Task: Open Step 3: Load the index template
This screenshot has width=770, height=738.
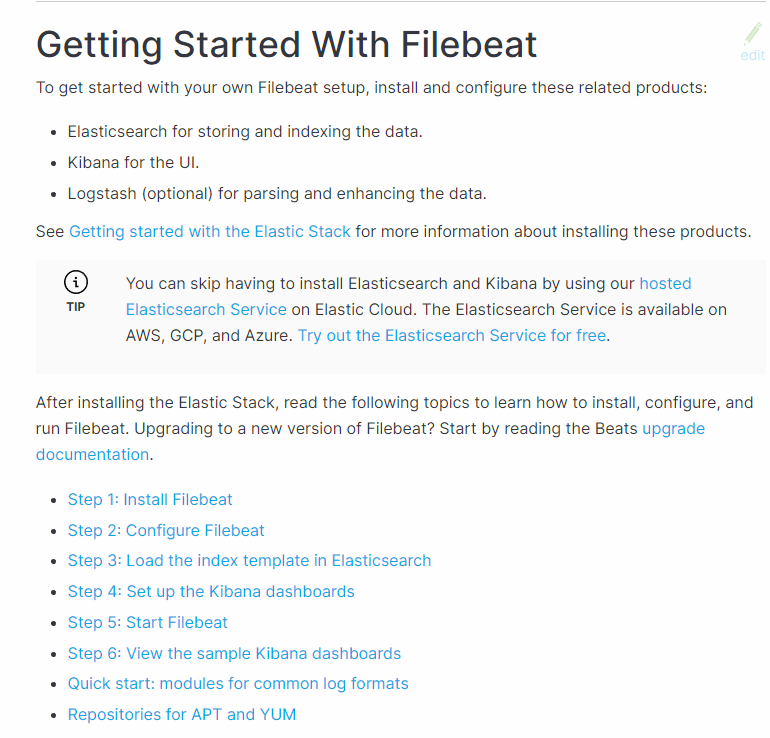Action: click(x=249, y=561)
